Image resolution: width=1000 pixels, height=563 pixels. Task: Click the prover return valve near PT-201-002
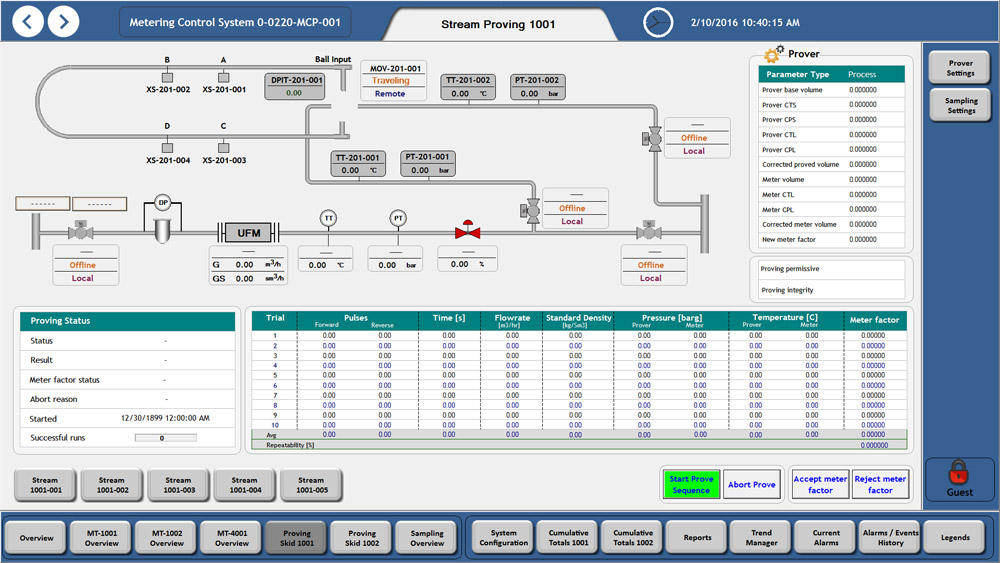(x=653, y=139)
